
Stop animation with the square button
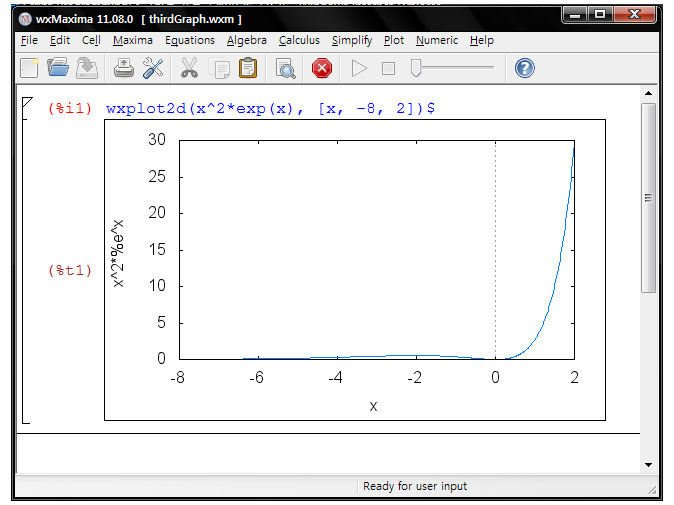click(388, 68)
